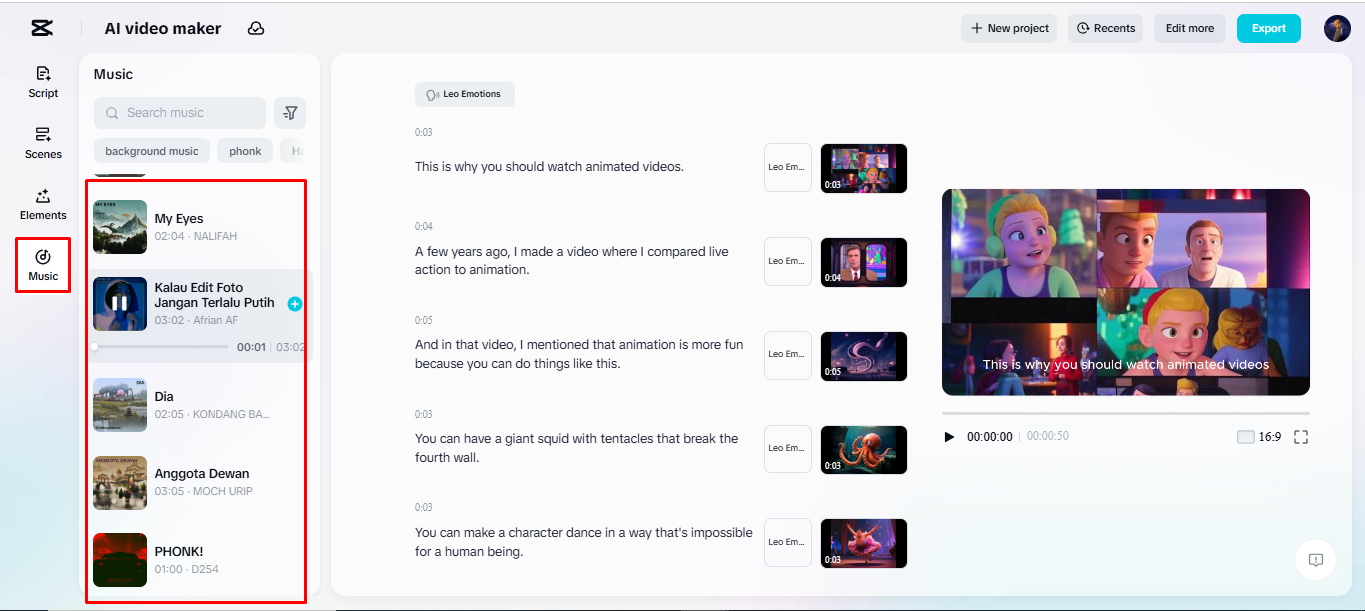Open octopus scene clip thumbnail
This screenshot has width=1365, height=611.
(864, 450)
